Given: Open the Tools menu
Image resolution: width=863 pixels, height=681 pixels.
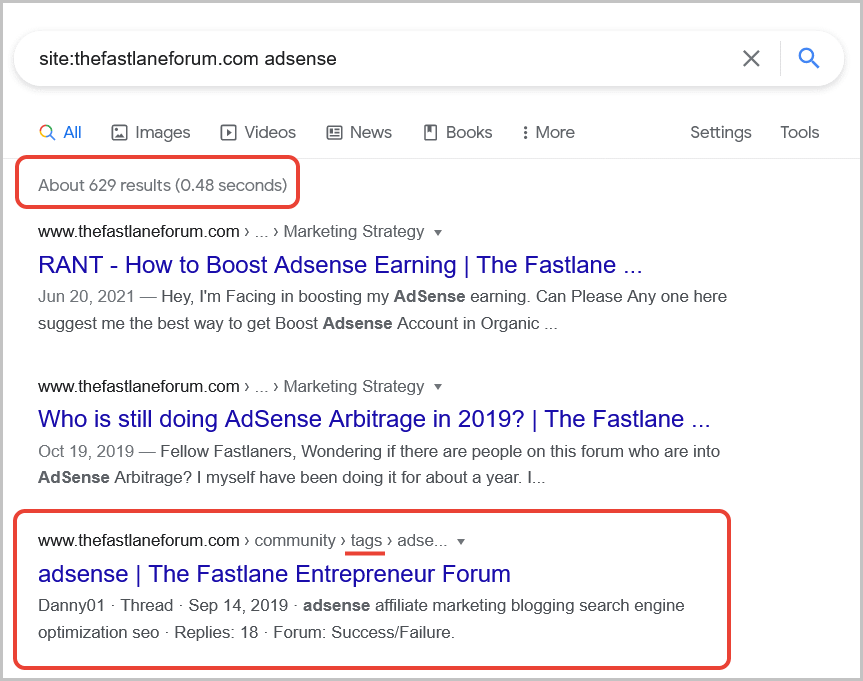Looking at the screenshot, I should pos(799,133).
